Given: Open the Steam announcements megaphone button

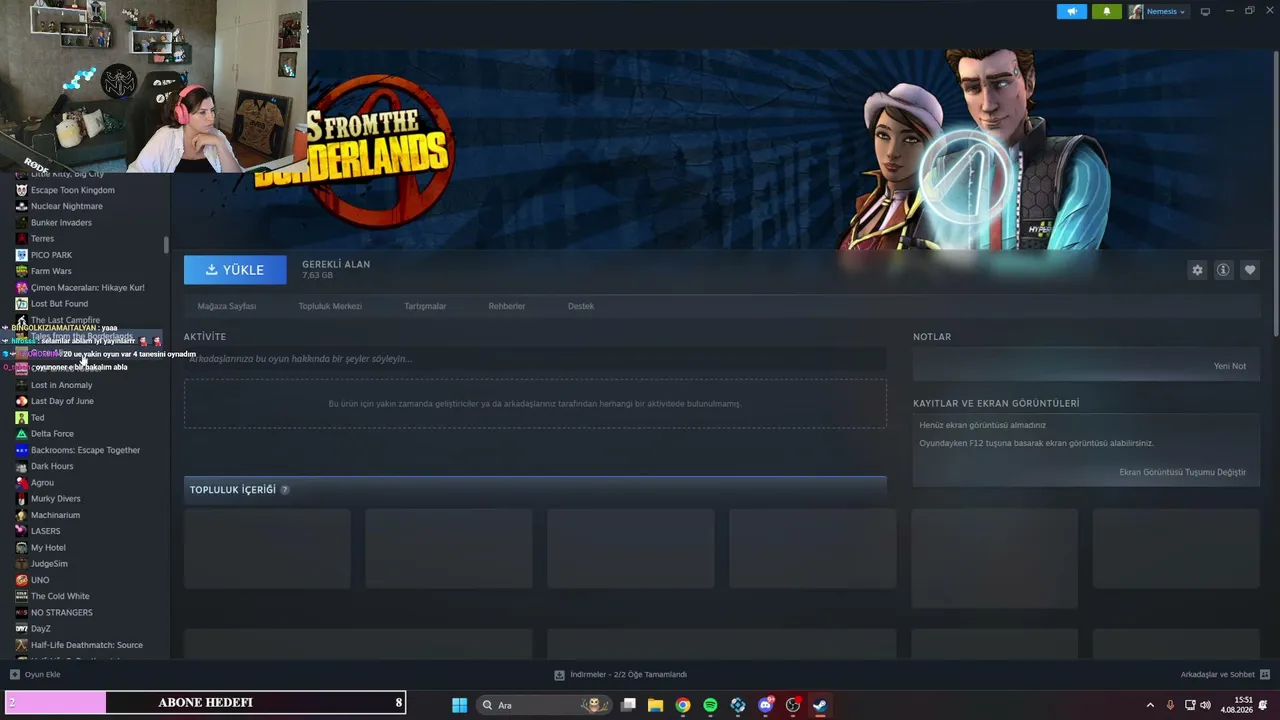Looking at the screenshot, I should pyautogui.click(x=1071, y=11).
